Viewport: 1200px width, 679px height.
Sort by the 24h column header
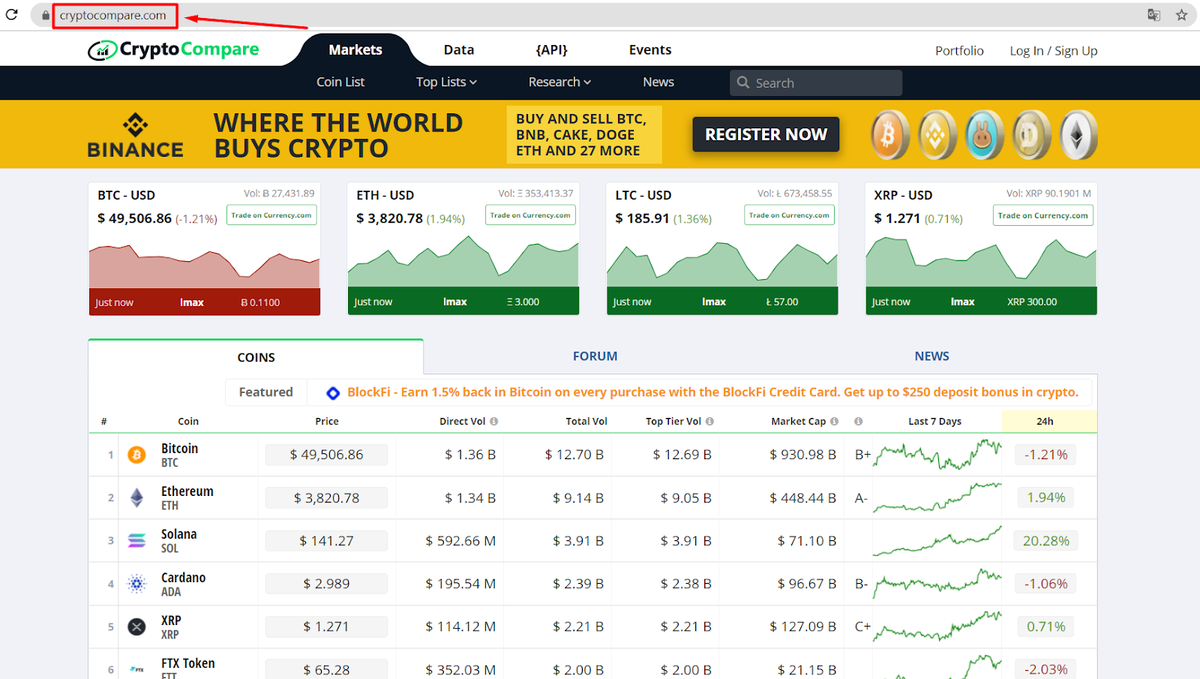(x=1045, y=421)
